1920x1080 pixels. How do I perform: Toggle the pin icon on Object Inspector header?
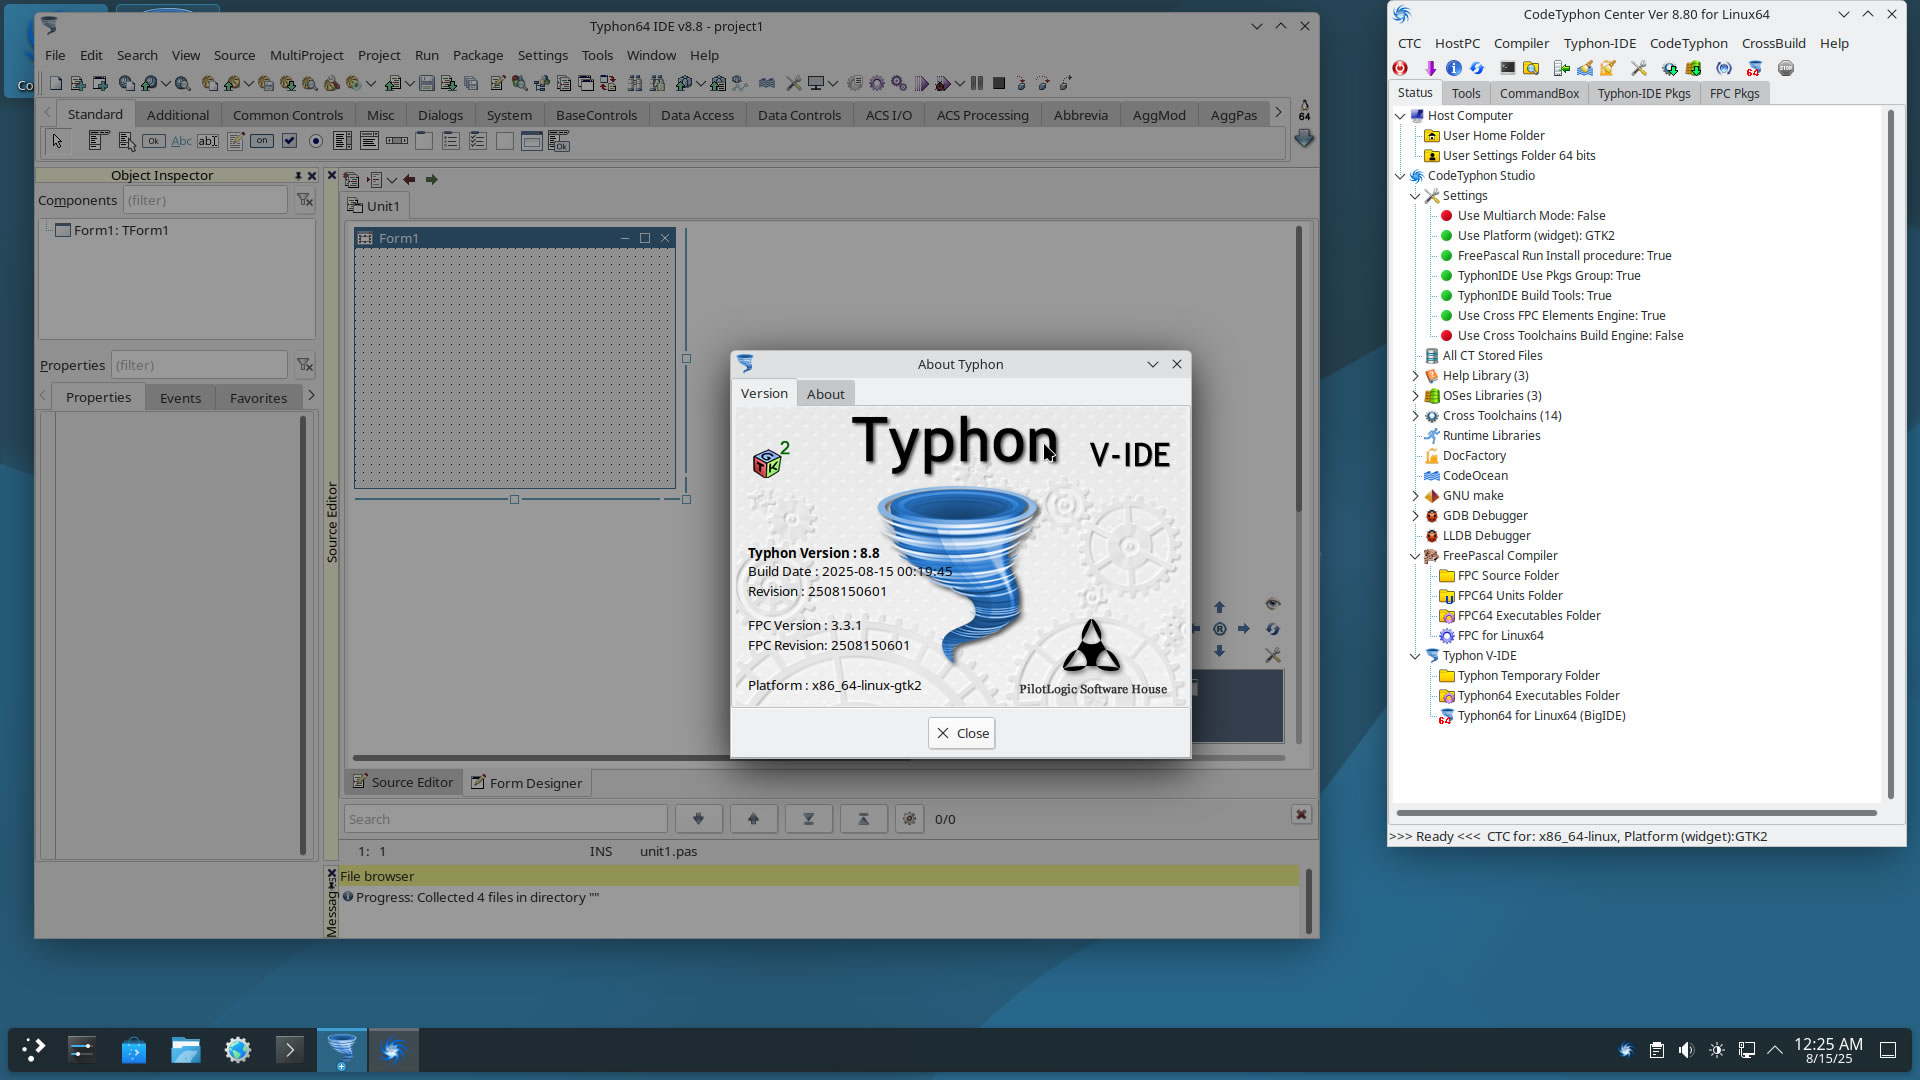[298, 176]
